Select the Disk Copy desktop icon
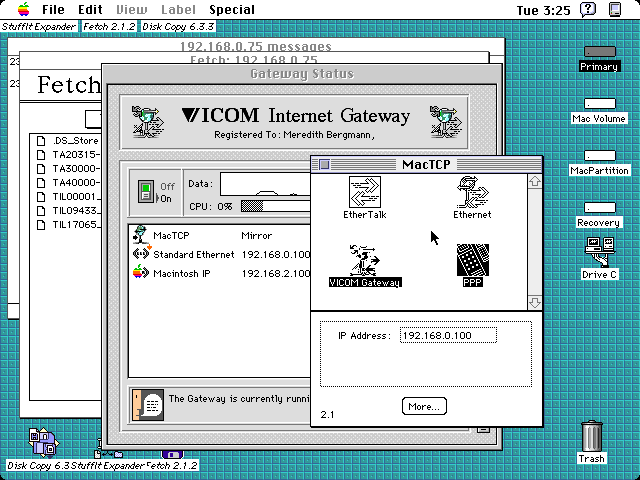 pos(43,442)
